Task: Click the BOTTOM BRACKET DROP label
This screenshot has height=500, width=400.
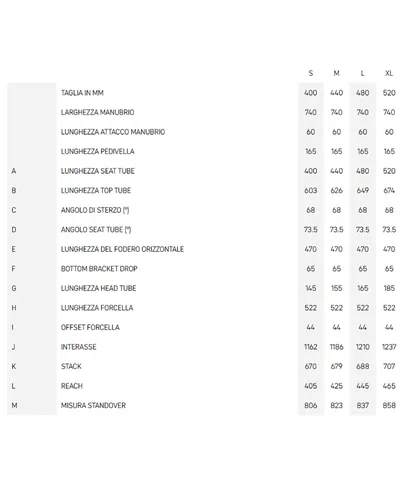Action: tap(99, 269)
